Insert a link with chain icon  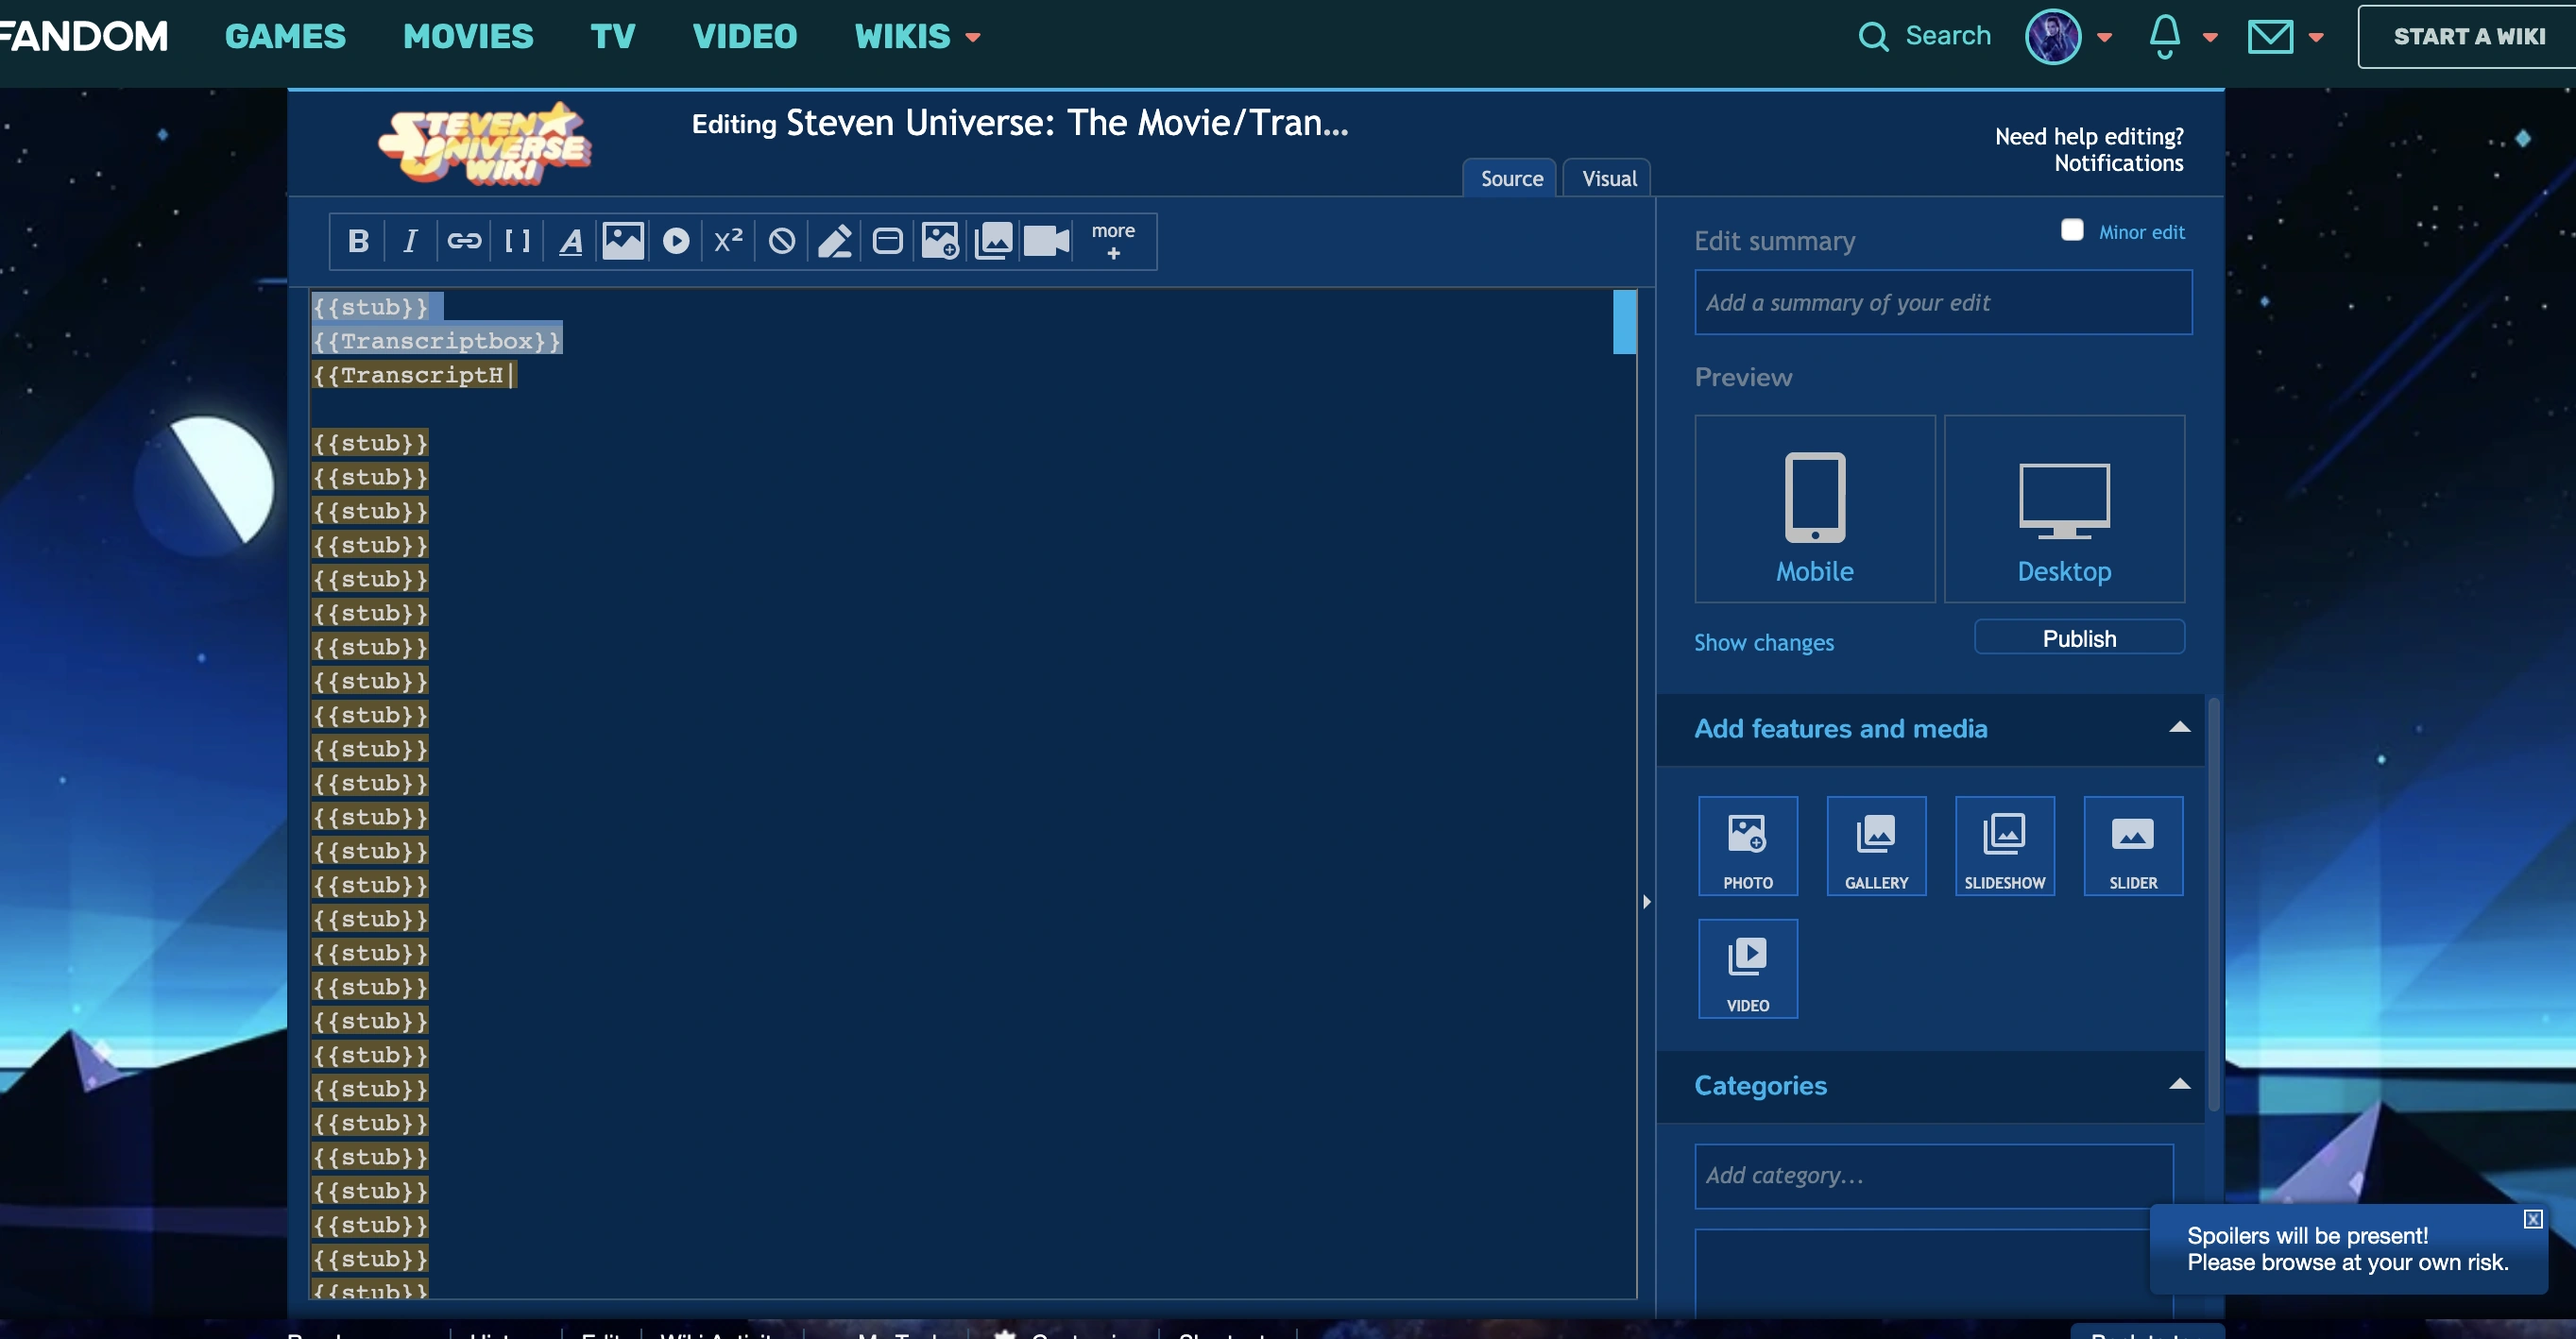pyautogui.click(x=464, y=241)
